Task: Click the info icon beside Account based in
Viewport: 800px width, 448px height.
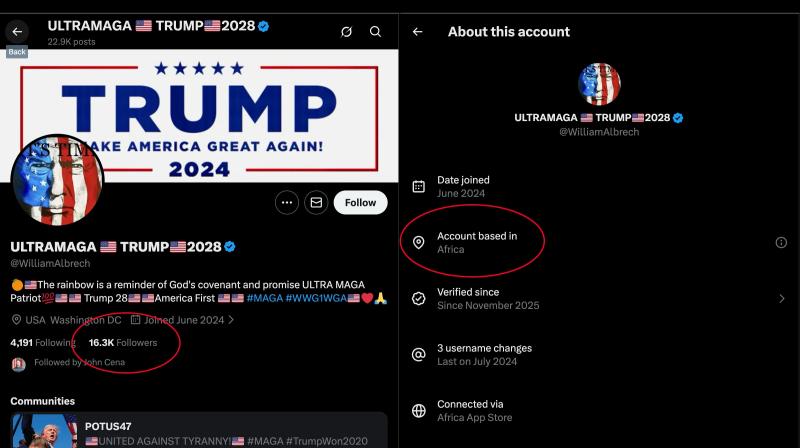Action: [x=781, y=242]
